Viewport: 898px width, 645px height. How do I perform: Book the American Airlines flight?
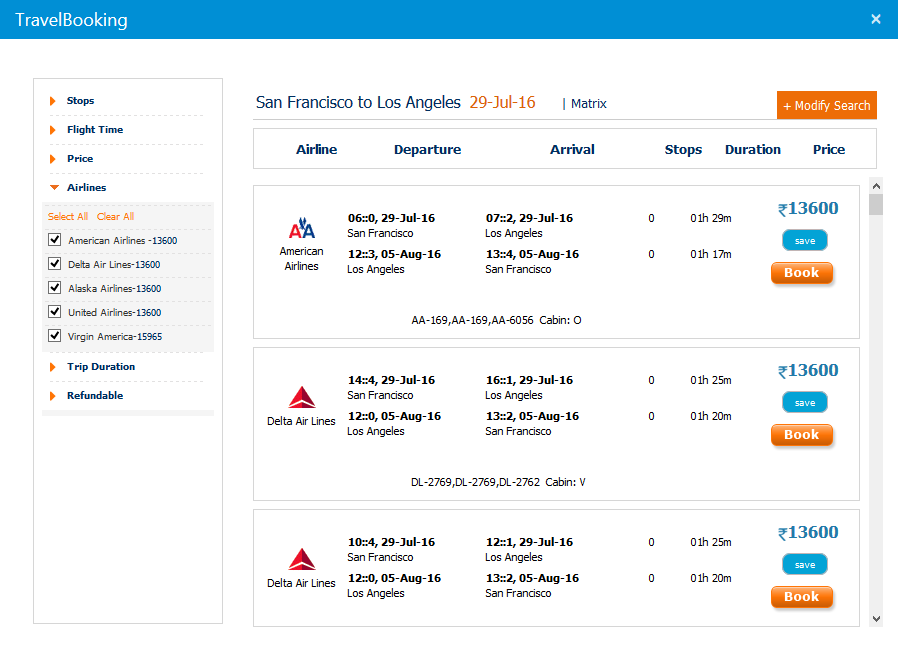801,273
